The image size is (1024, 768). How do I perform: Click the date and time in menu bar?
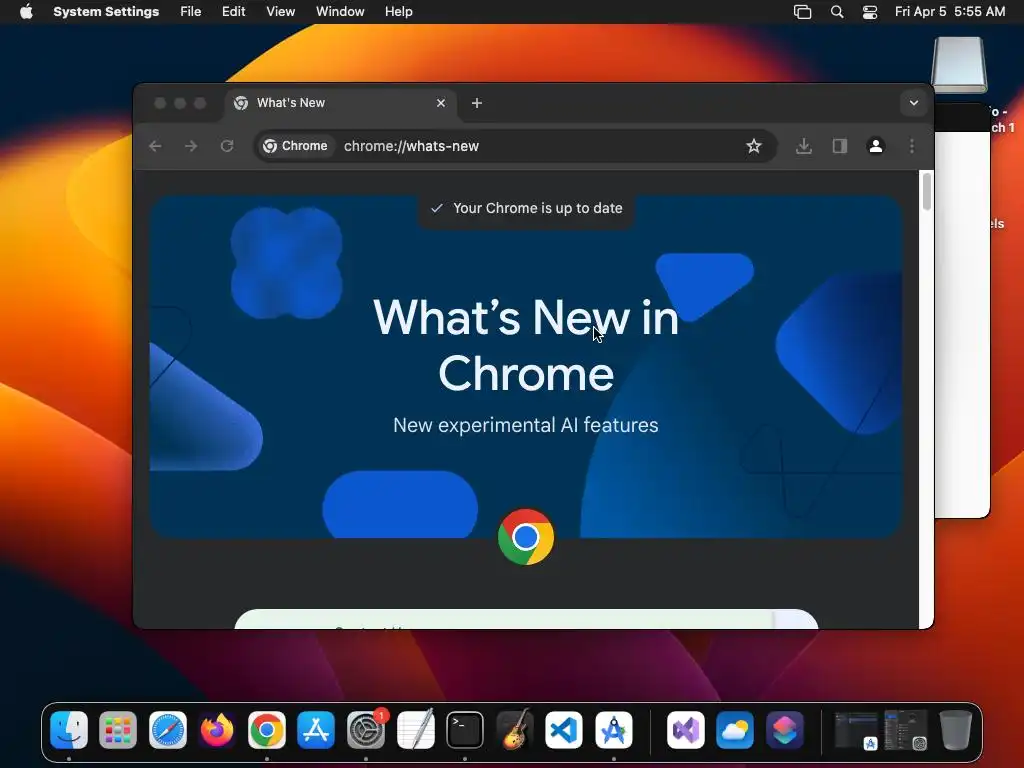coord(950,12)
